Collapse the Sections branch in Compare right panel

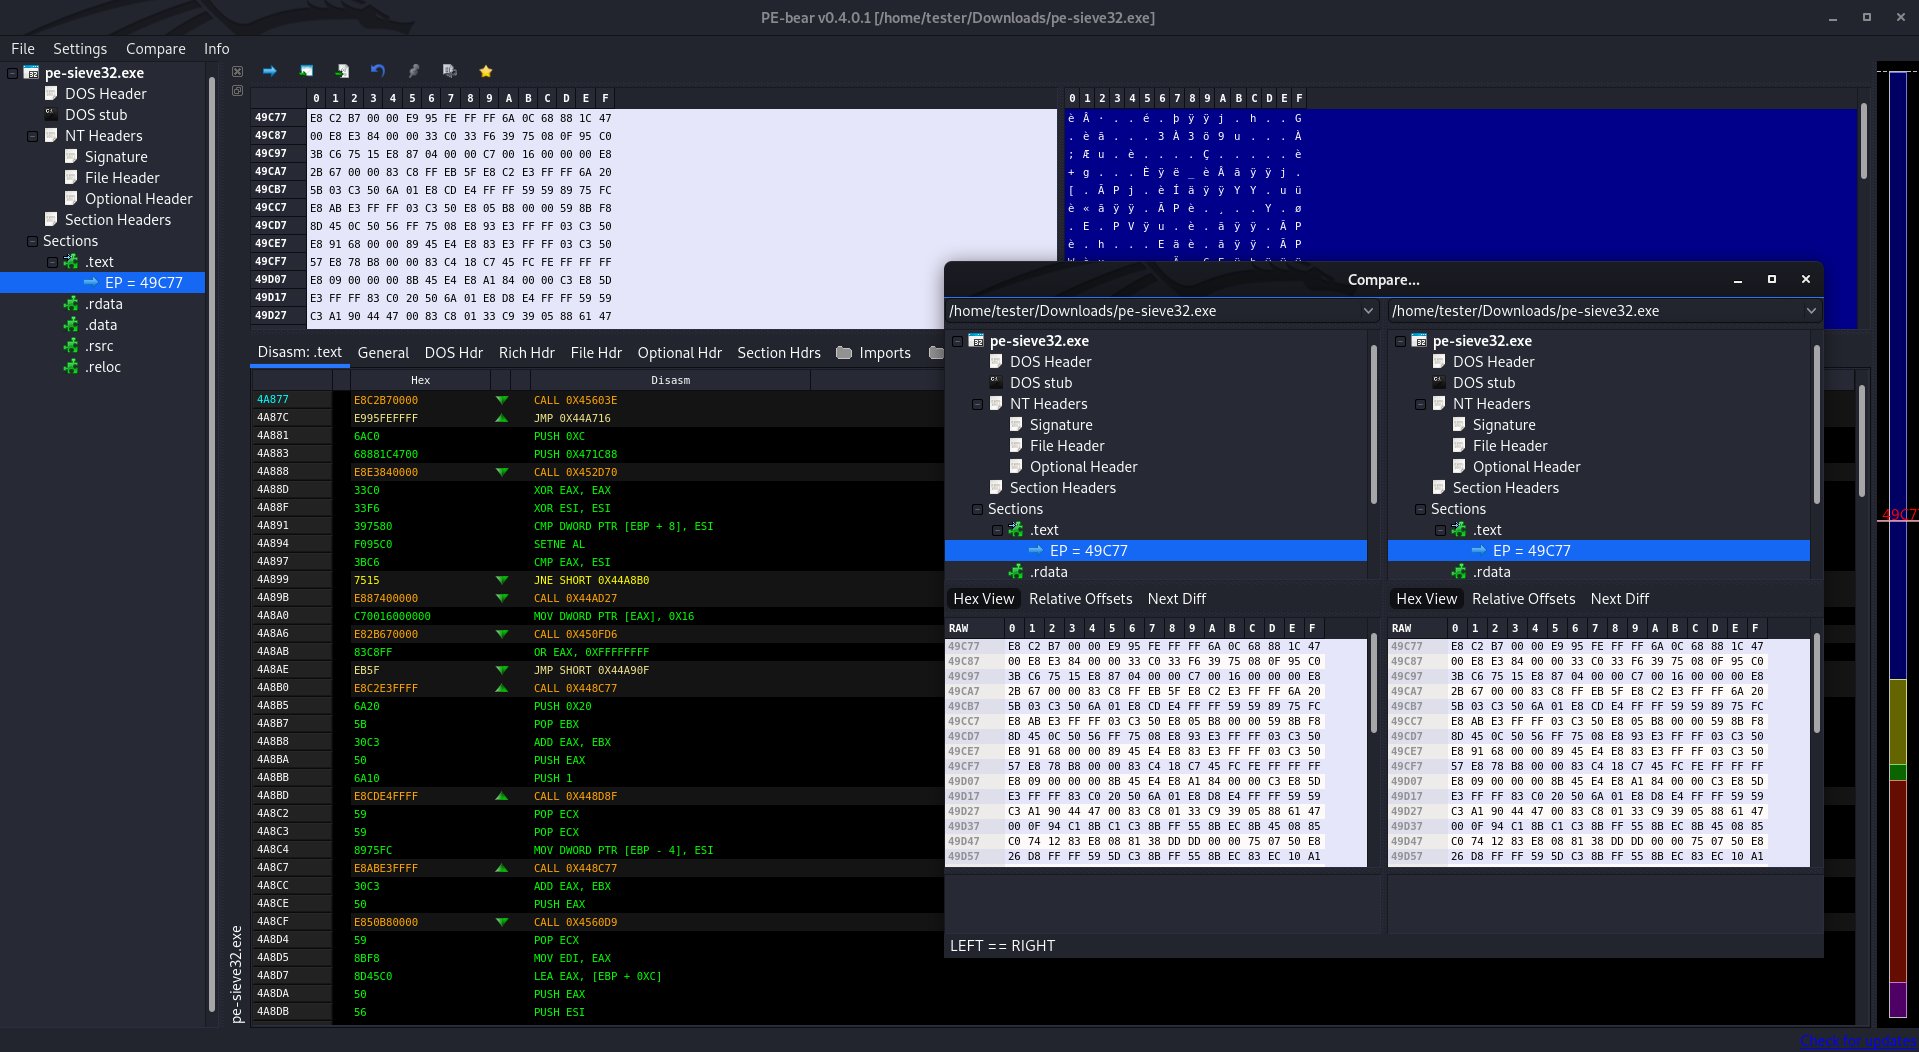1420,509
